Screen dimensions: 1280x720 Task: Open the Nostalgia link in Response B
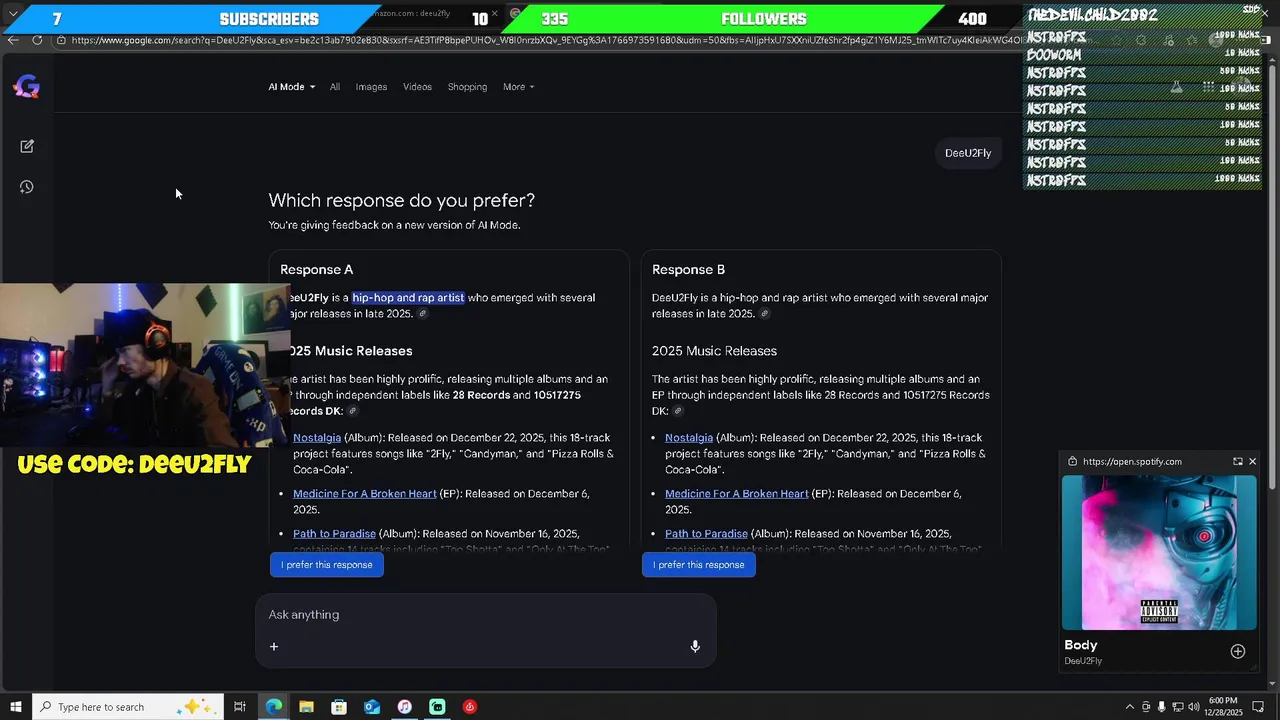[689, 438]
